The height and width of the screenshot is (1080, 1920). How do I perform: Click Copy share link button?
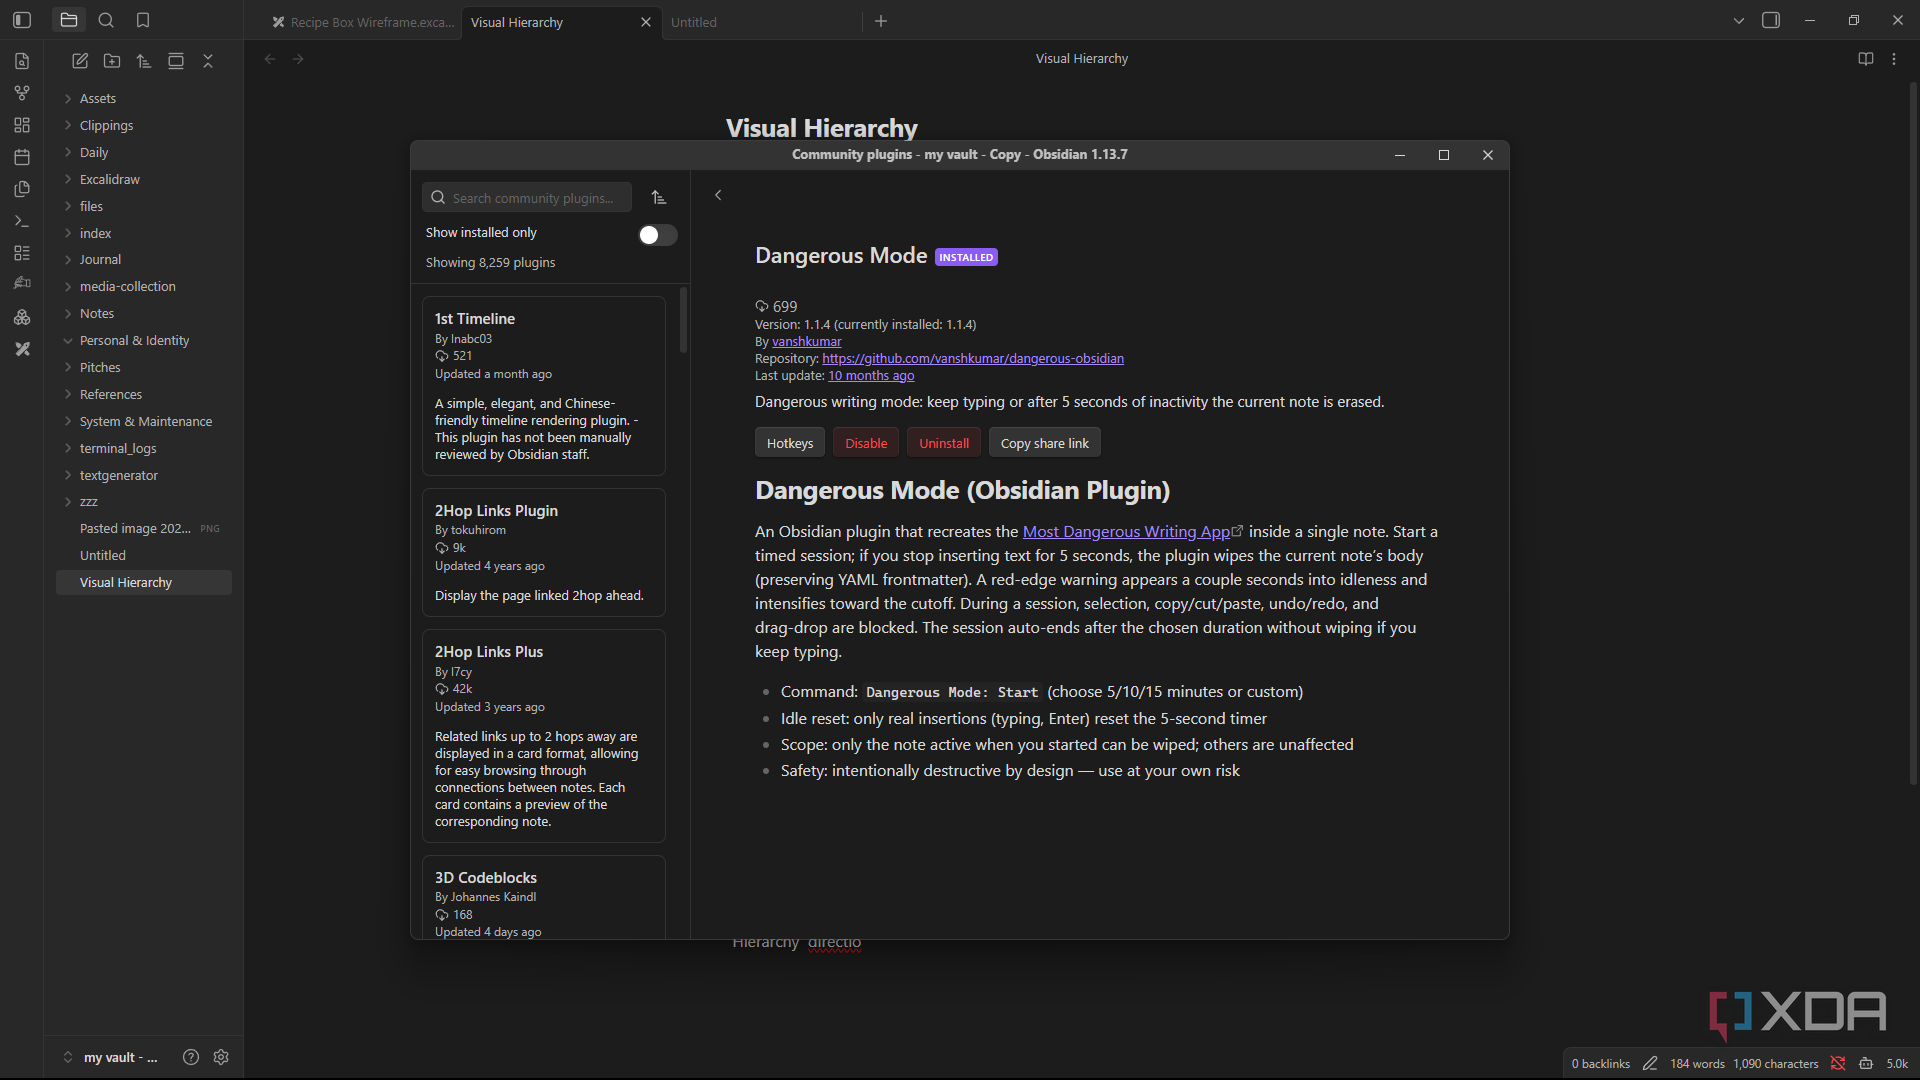1045,443
